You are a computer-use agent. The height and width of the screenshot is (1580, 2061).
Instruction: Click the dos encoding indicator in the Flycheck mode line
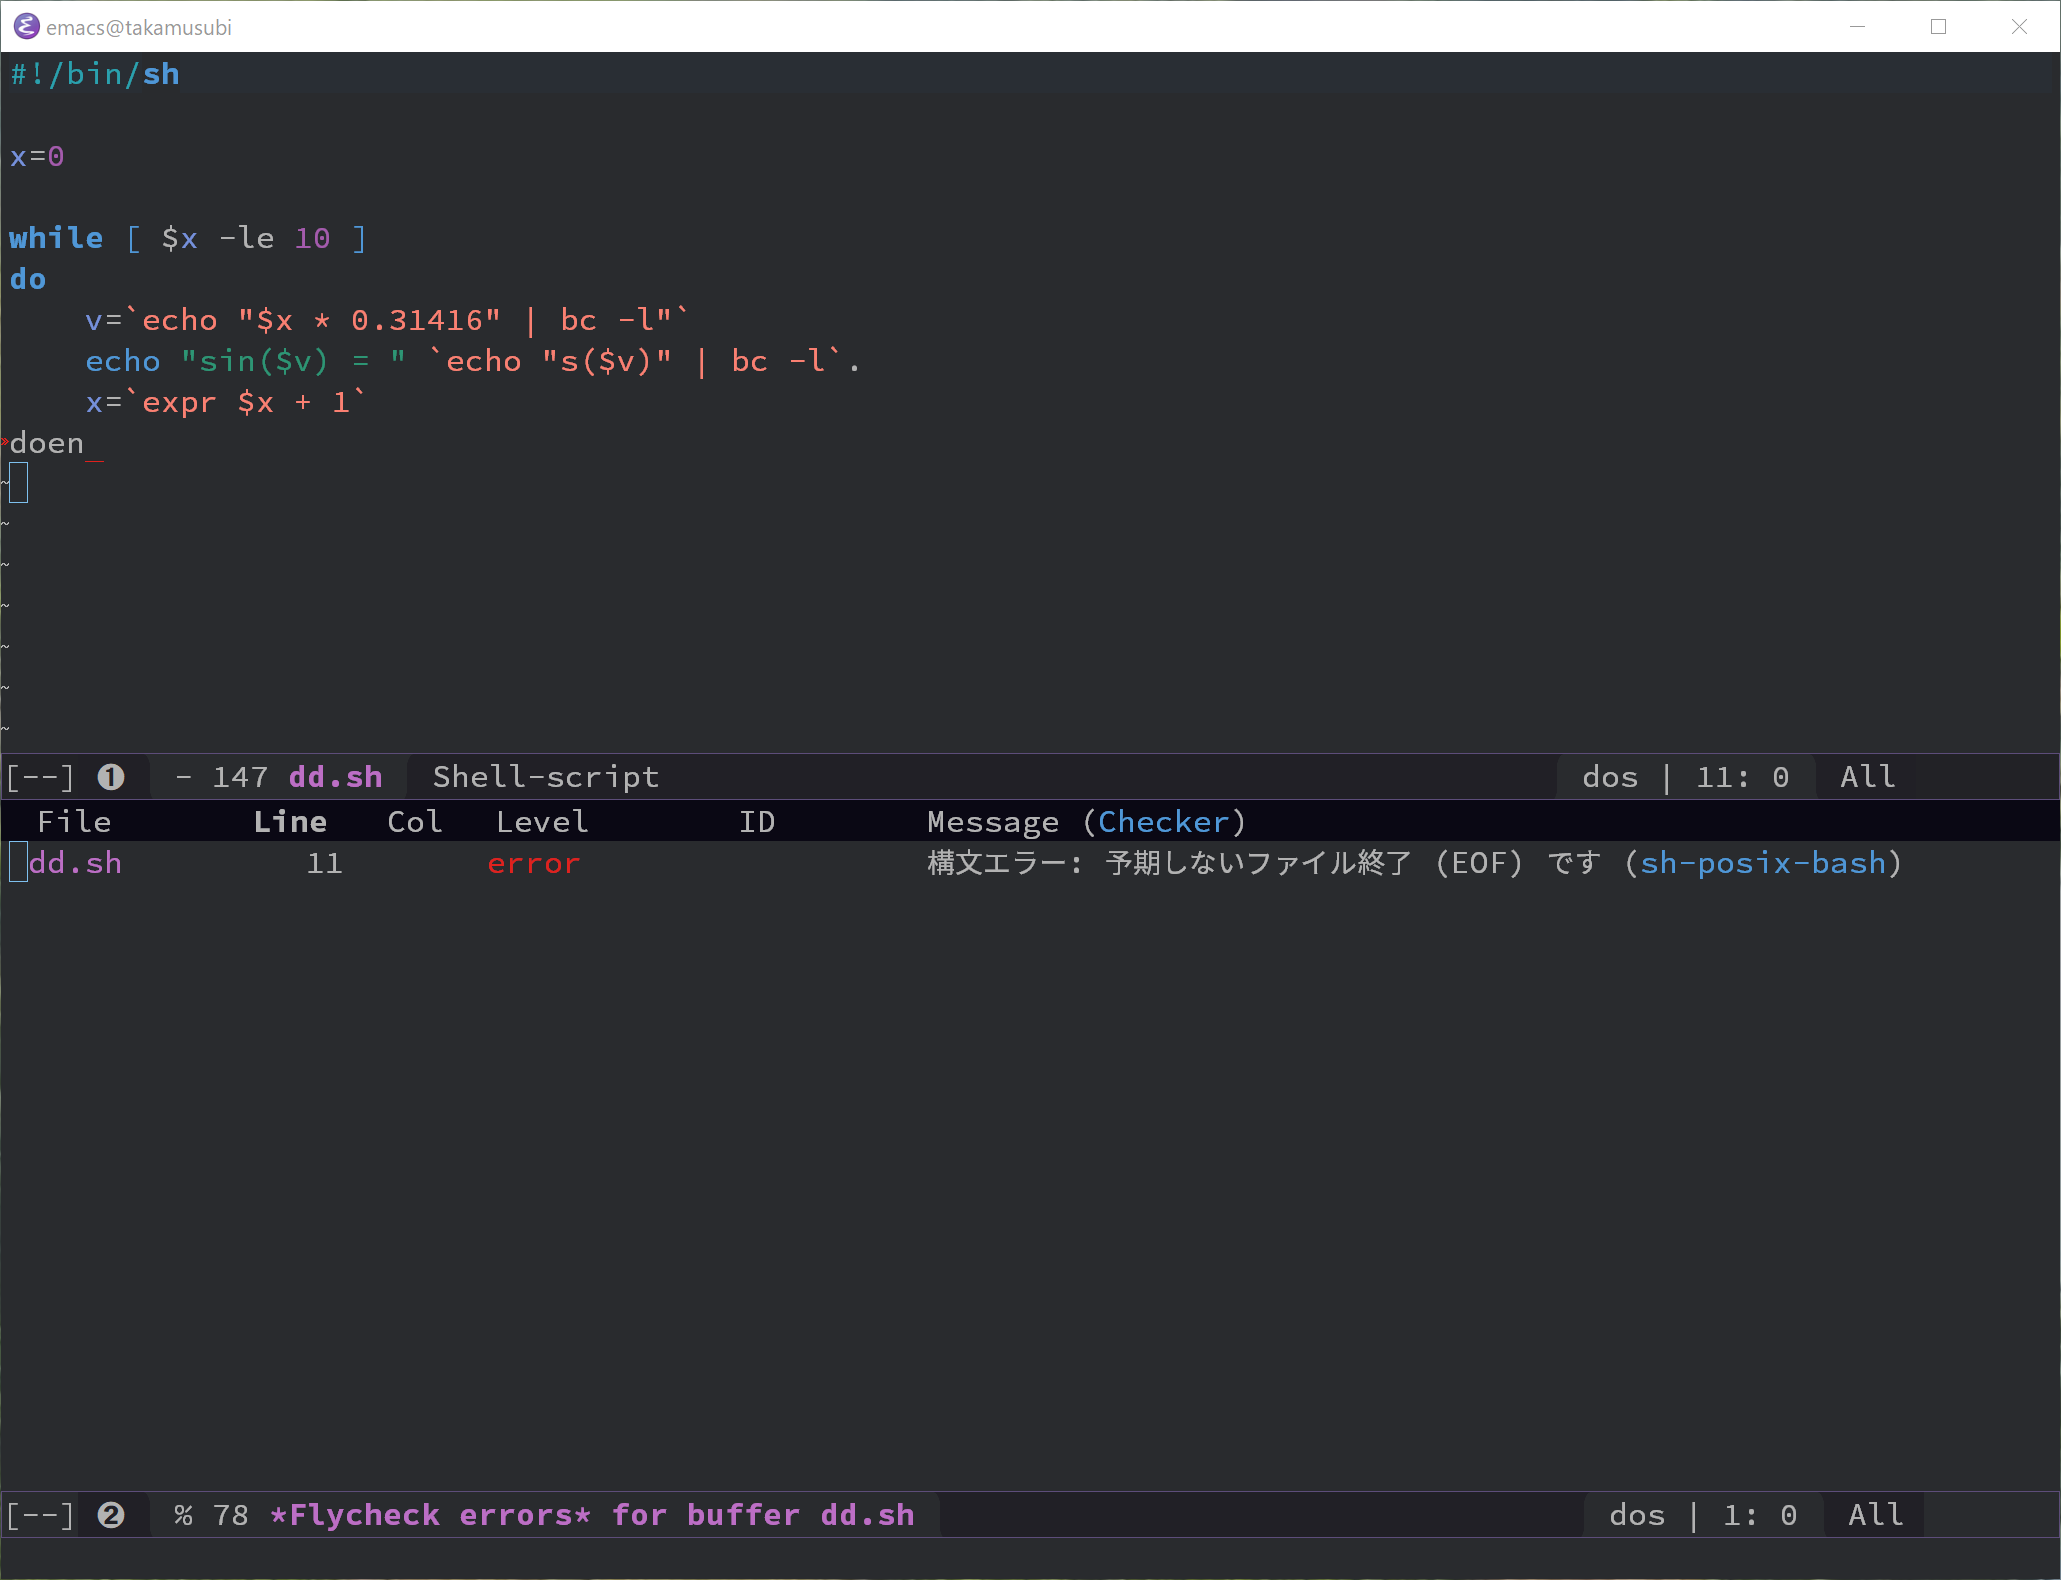click(x=1636, y=1515)
